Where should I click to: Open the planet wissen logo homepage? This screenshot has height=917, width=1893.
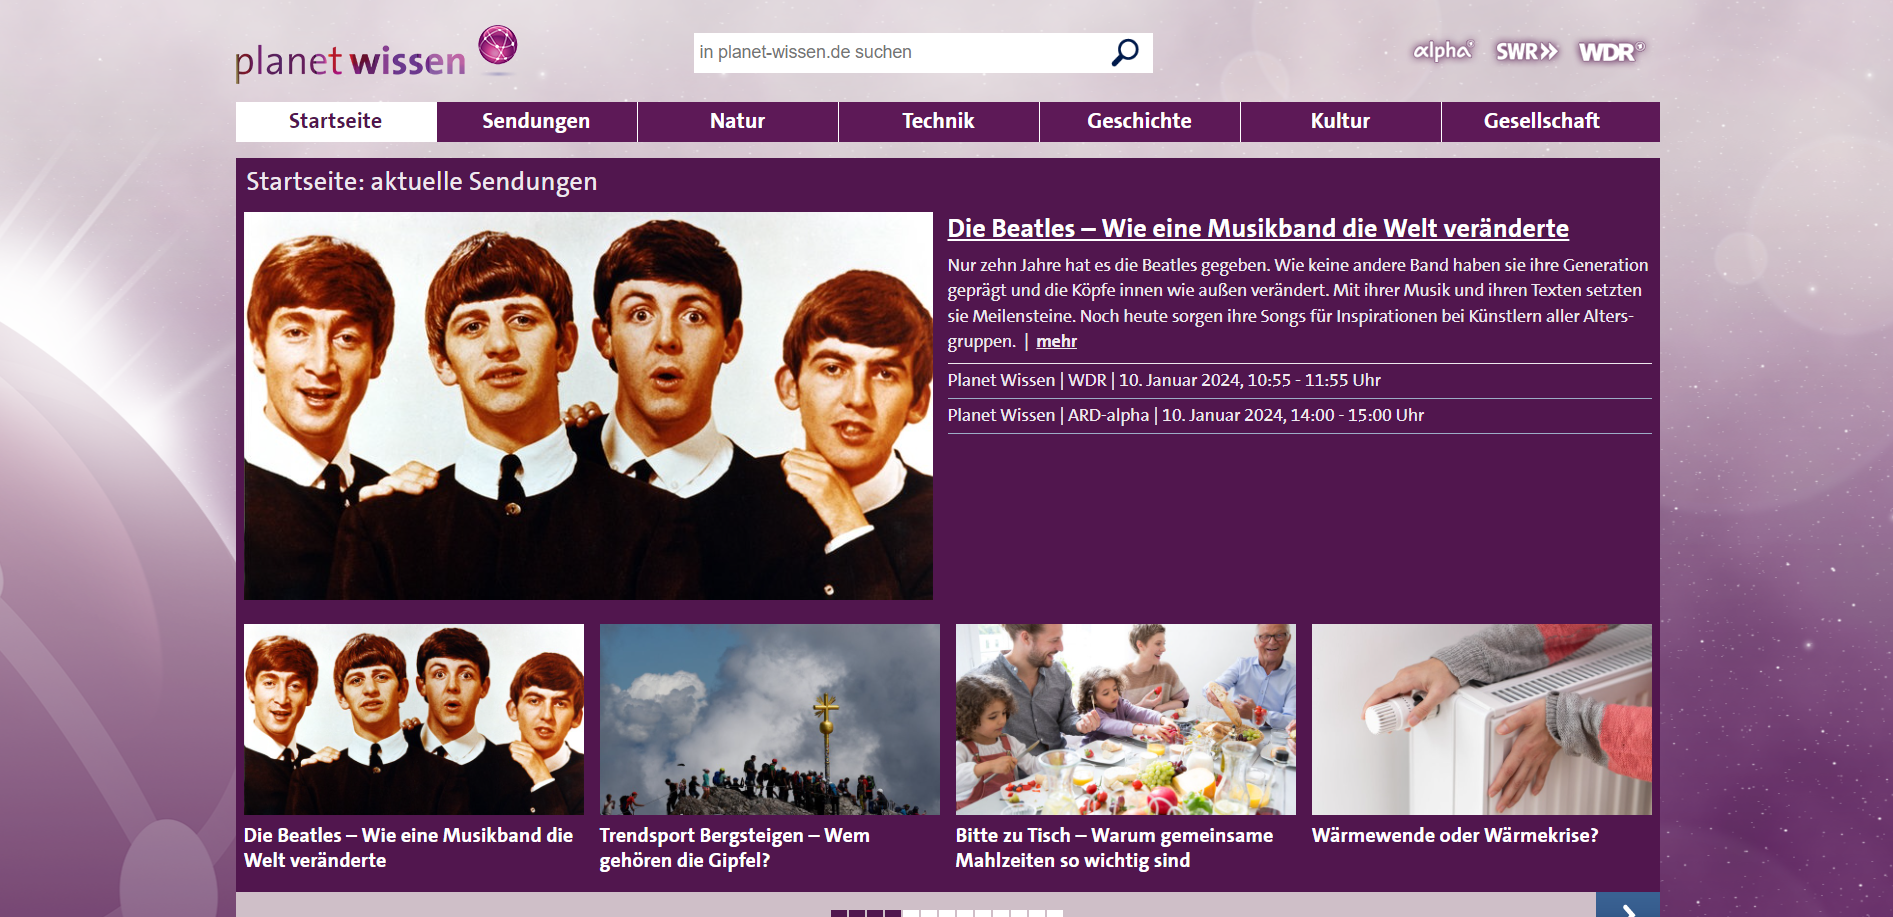coord(377,54)
